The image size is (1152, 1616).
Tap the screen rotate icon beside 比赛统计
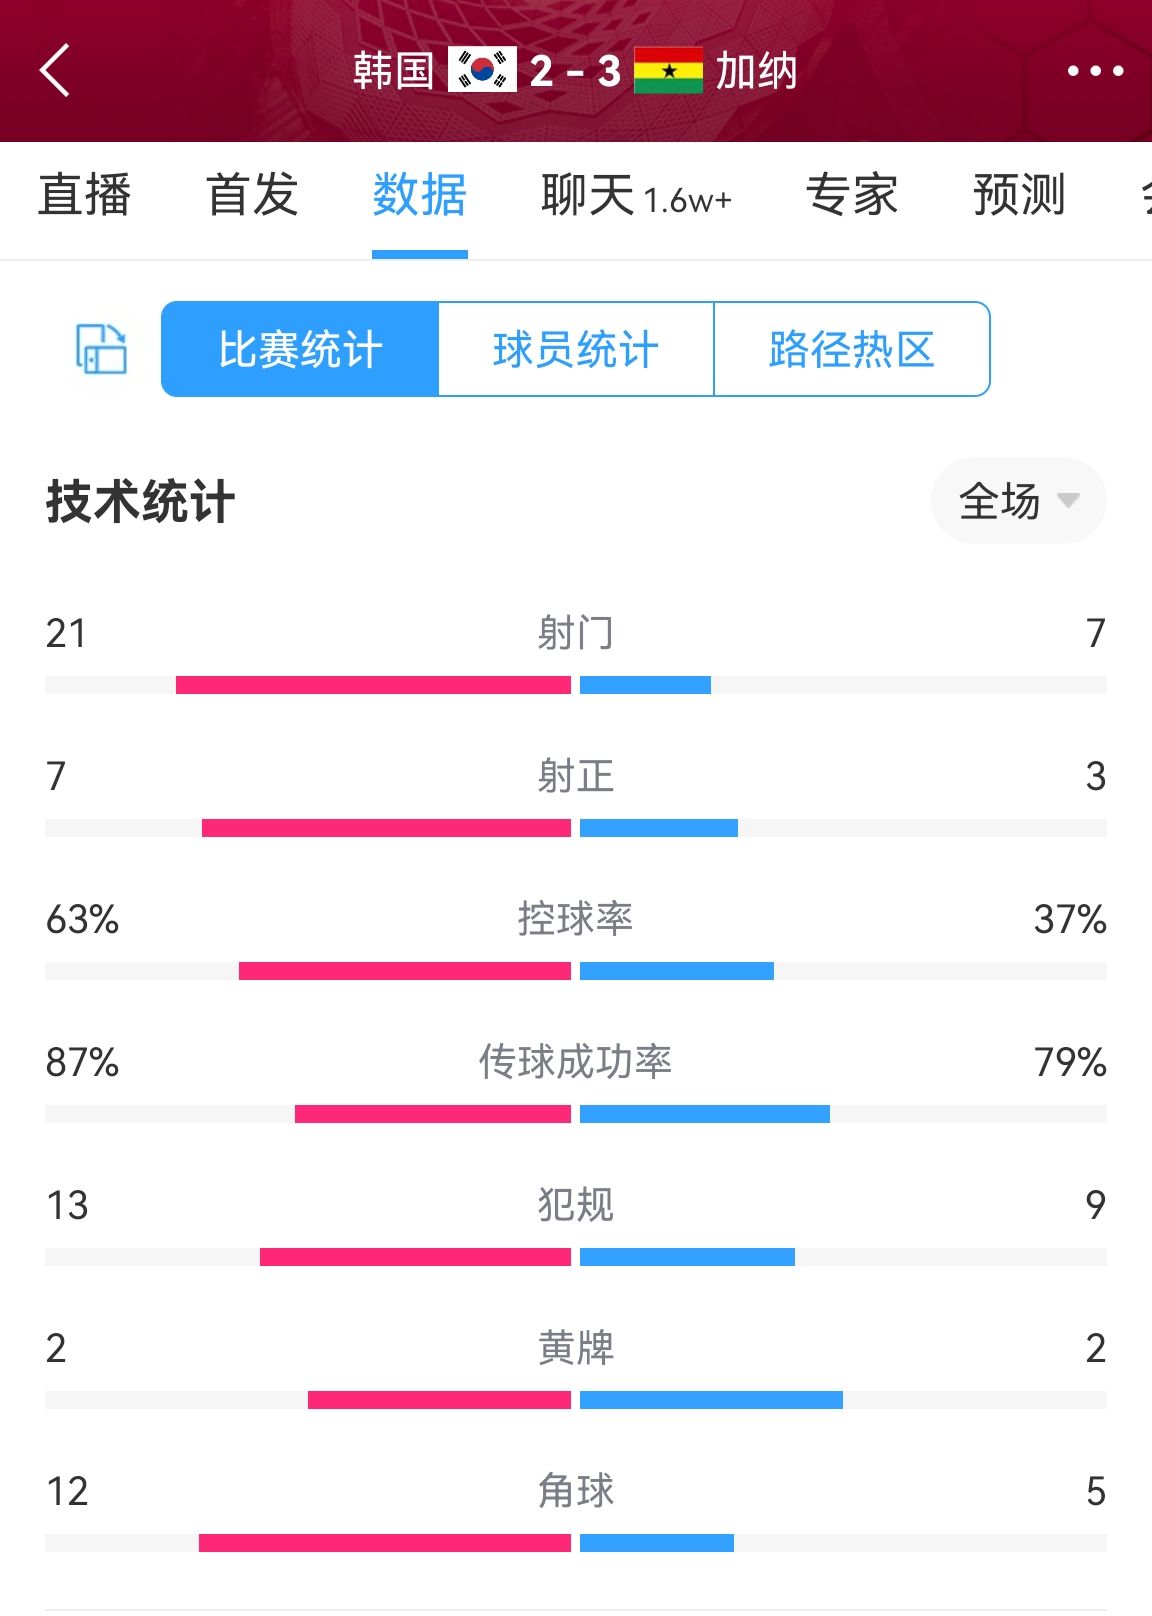[101, 349]
